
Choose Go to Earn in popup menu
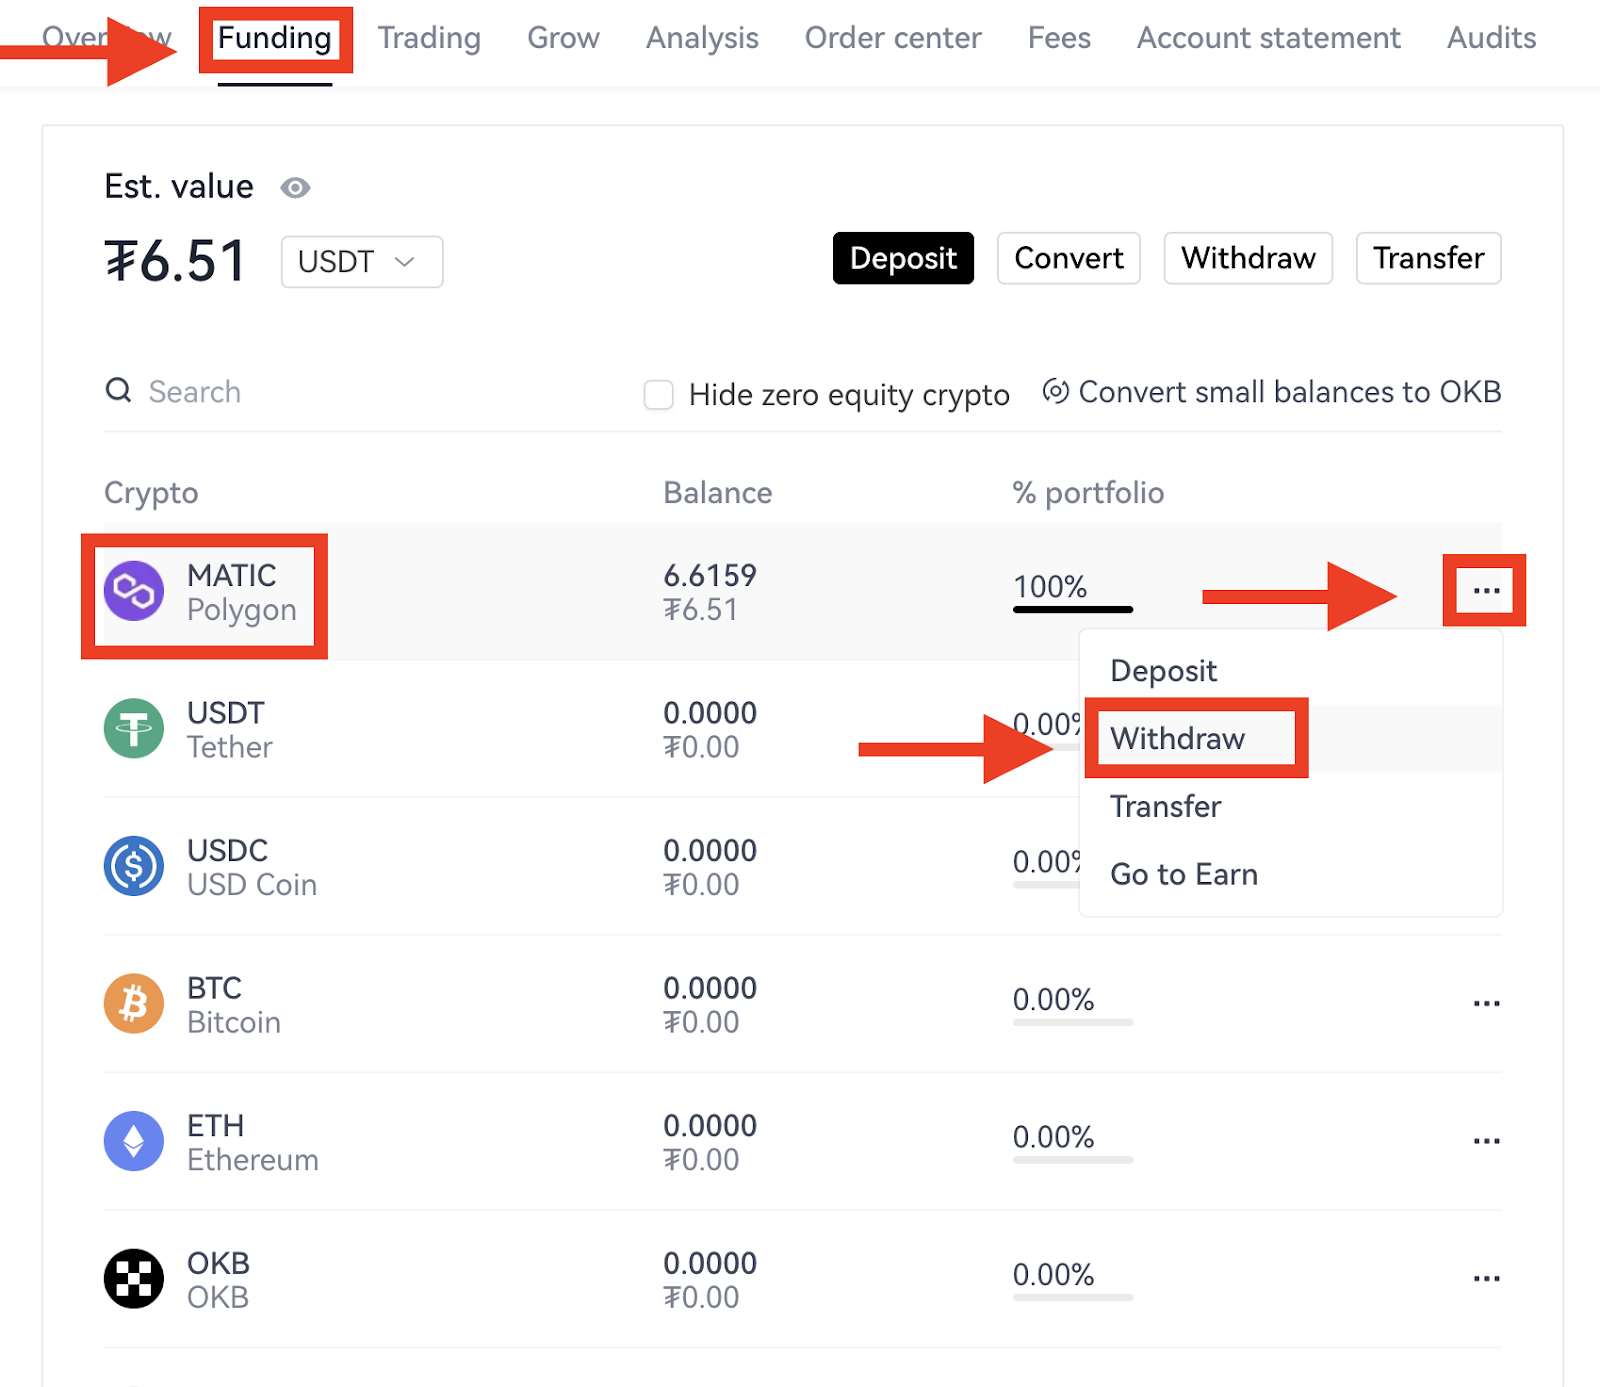[1291, 874]
